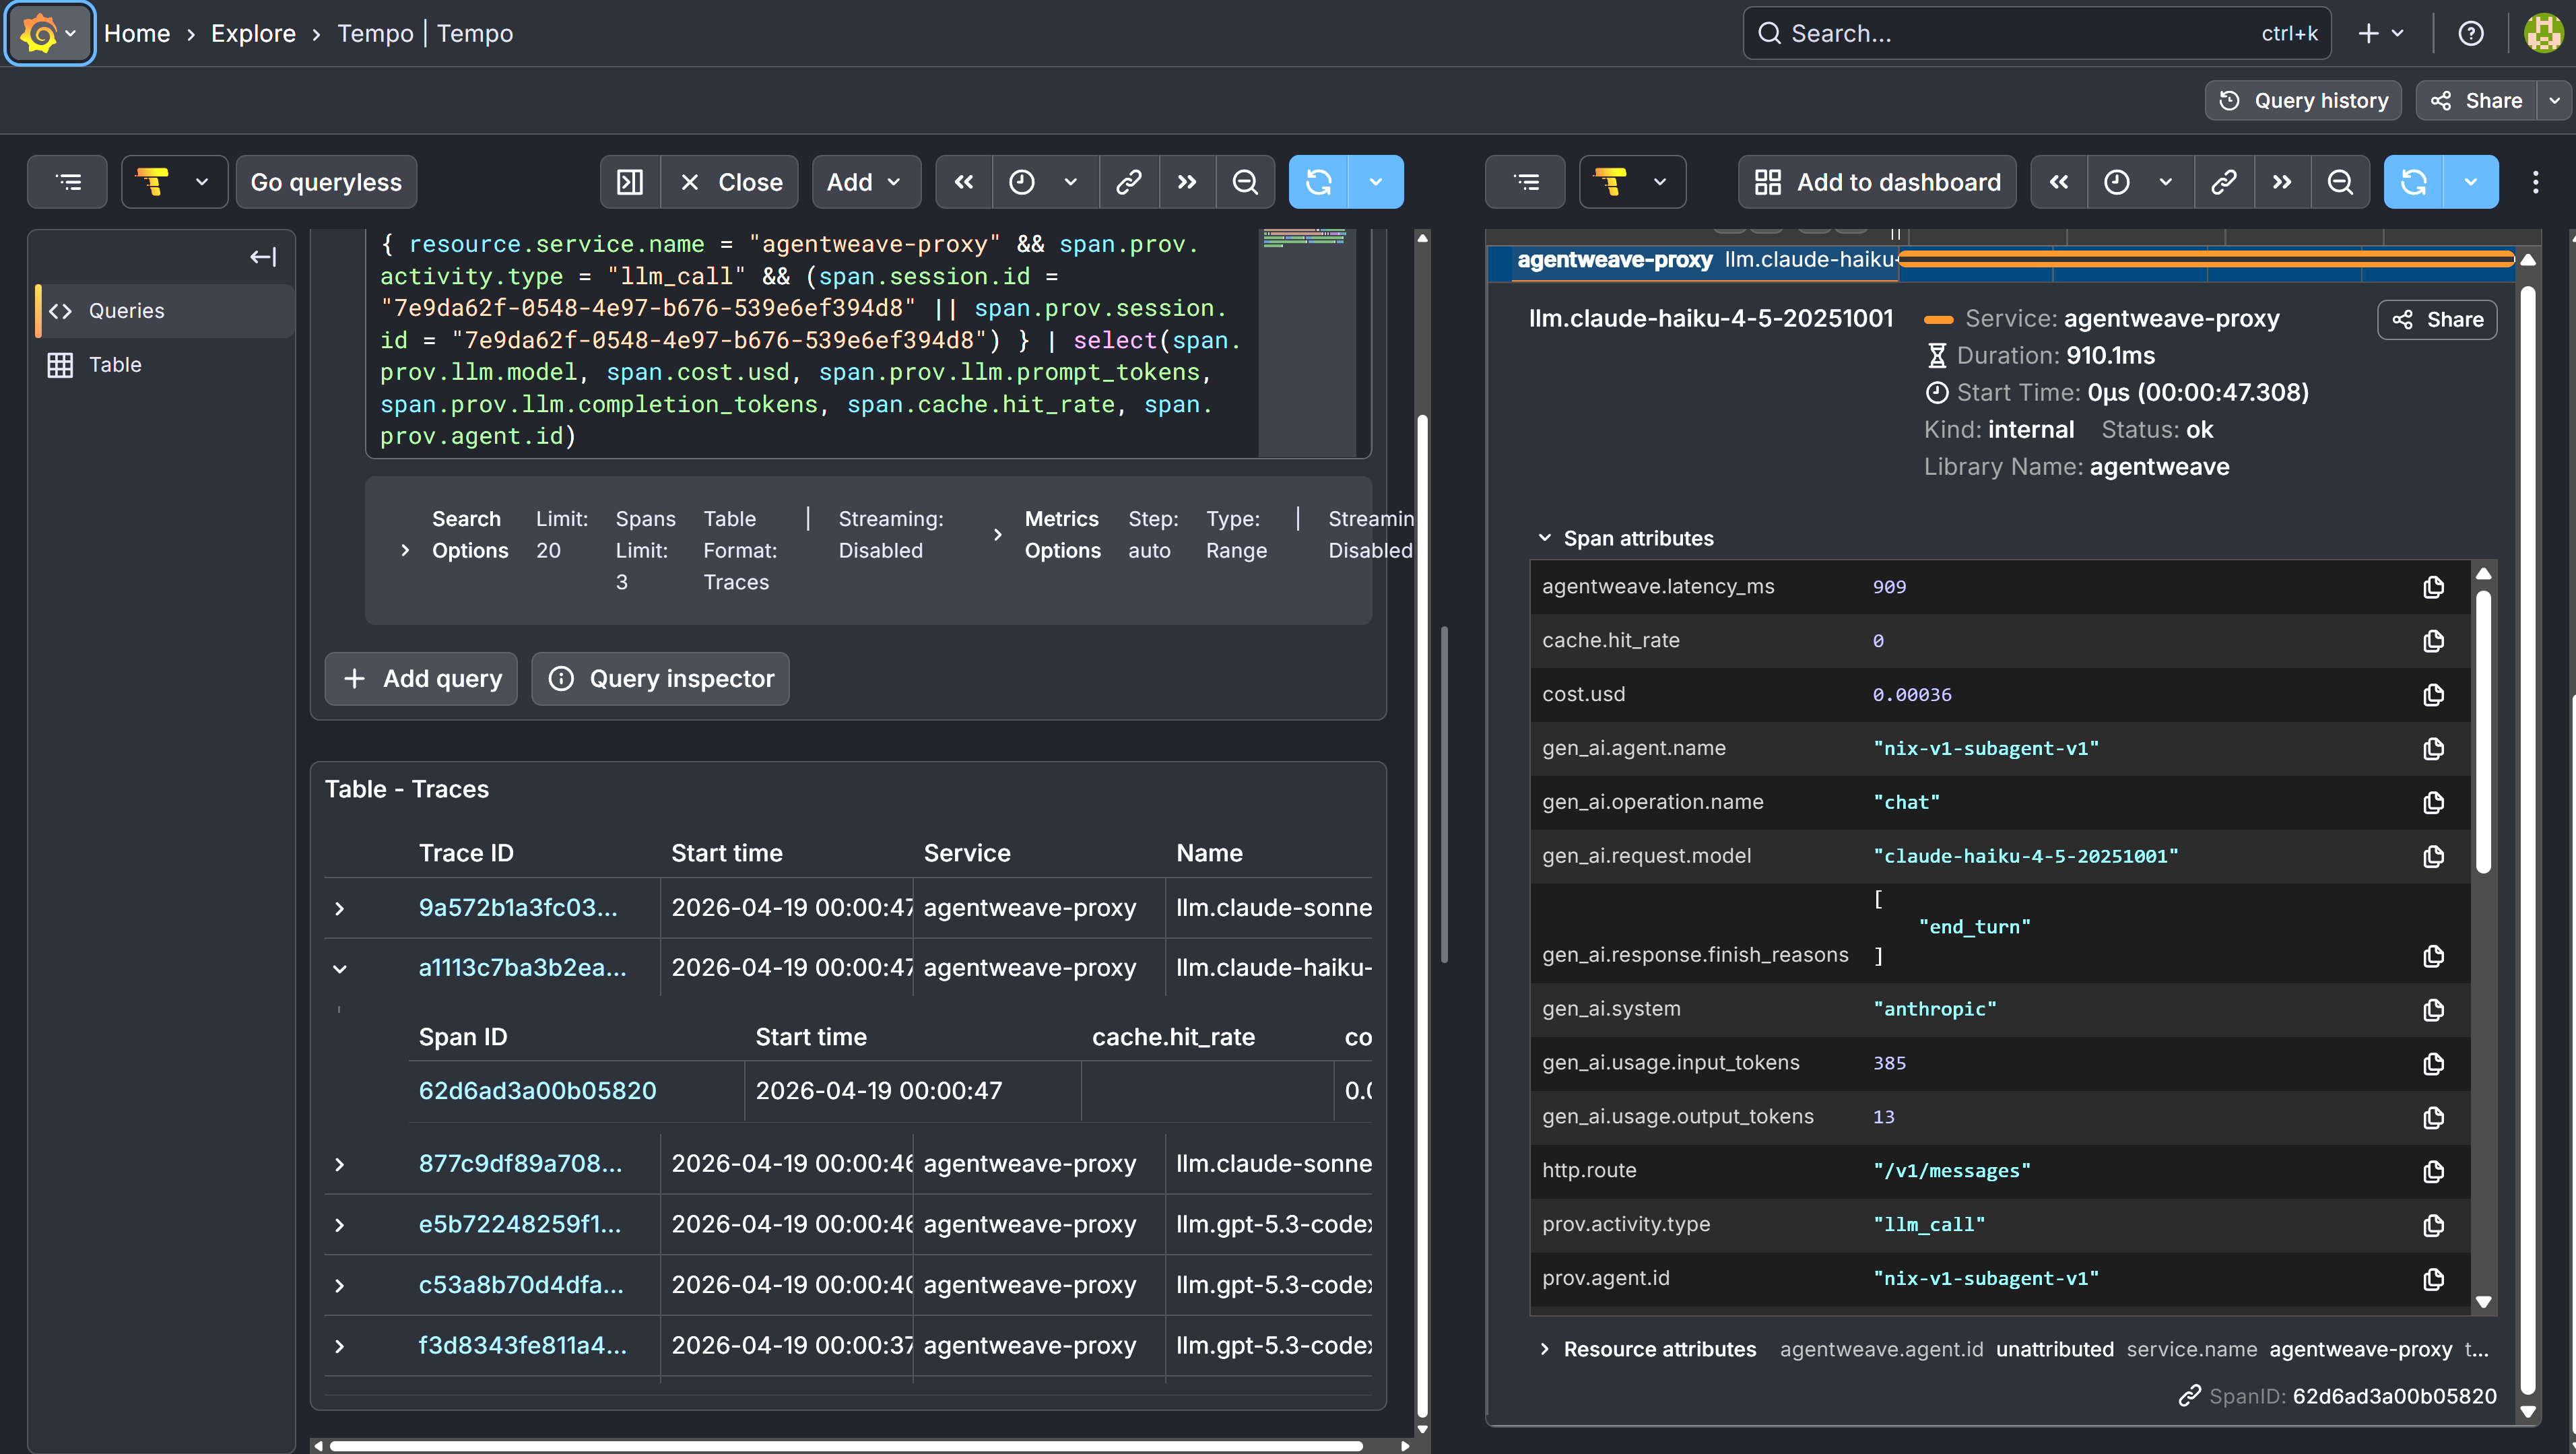Run query in left pane refresh button
Image resolution: width=2576 pixels, height=1454 pixels.
click(1318, 182)
